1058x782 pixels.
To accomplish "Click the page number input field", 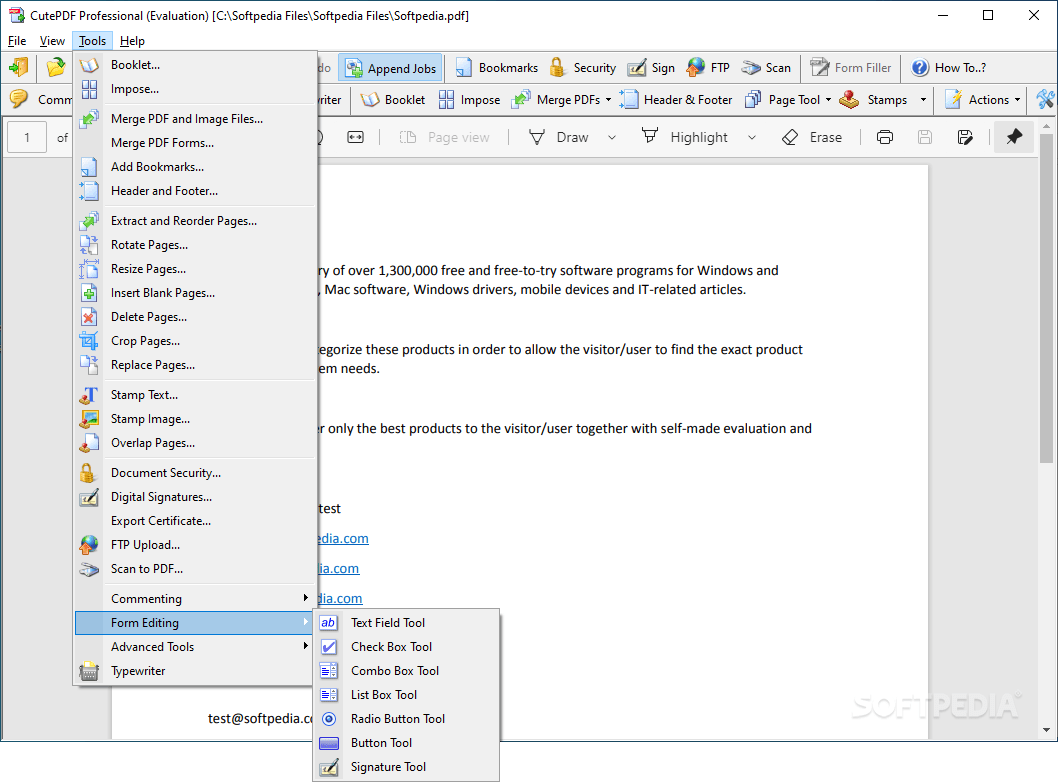I will [x=27, y=138].
